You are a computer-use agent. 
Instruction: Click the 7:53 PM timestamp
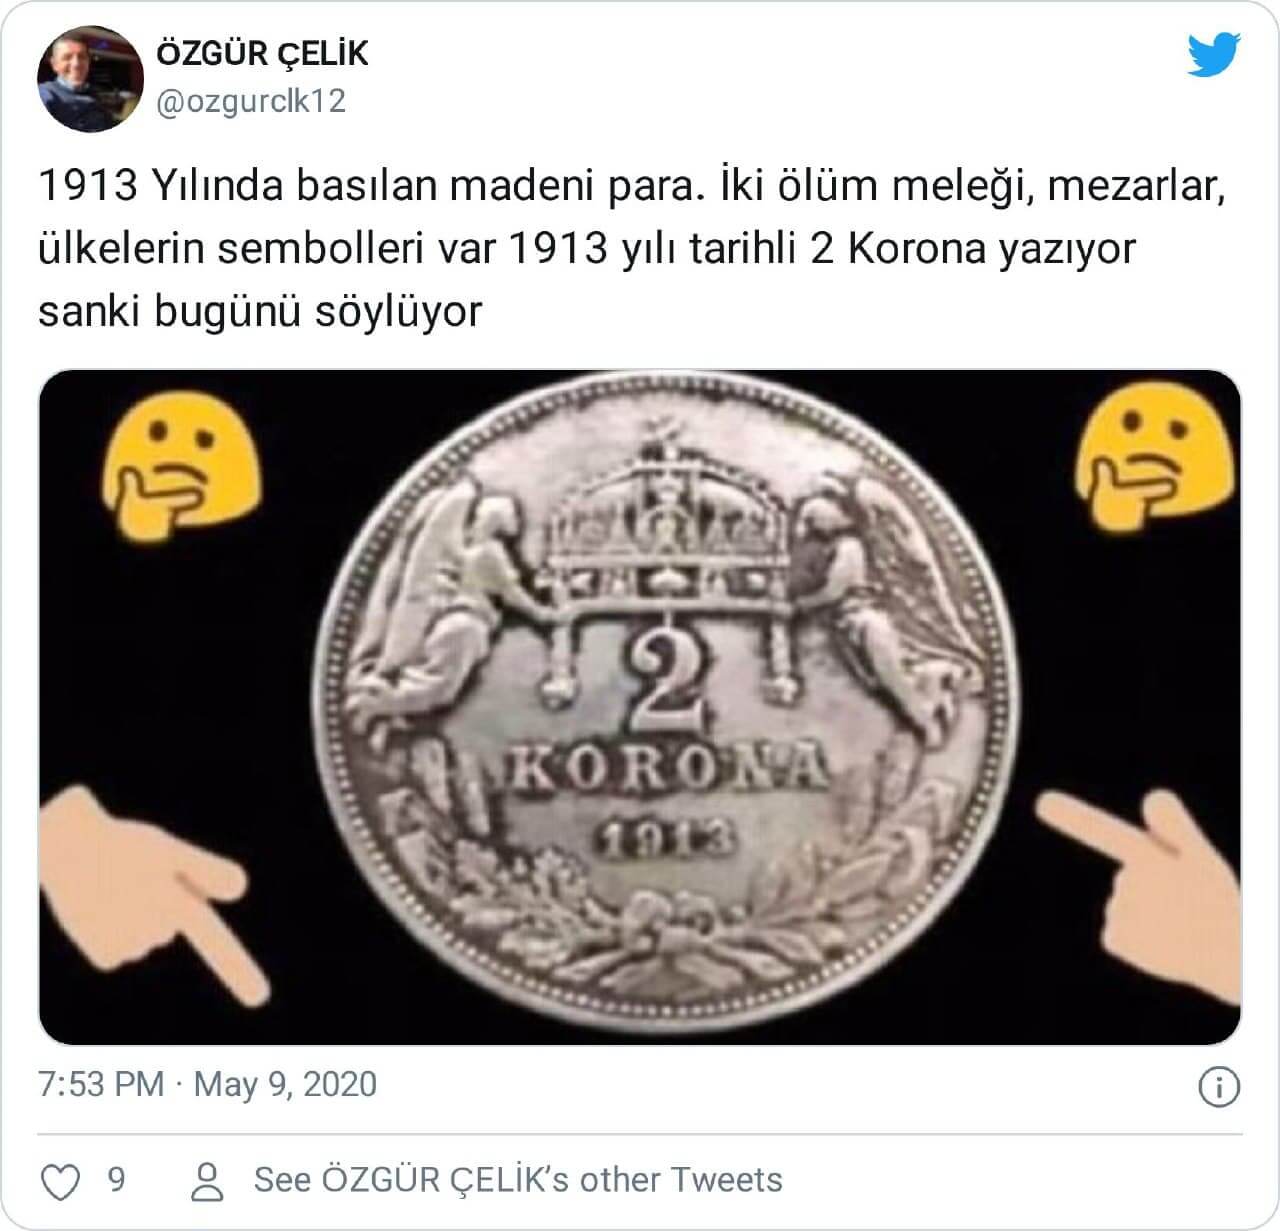pyautogui.click(x=101, y=1085)
